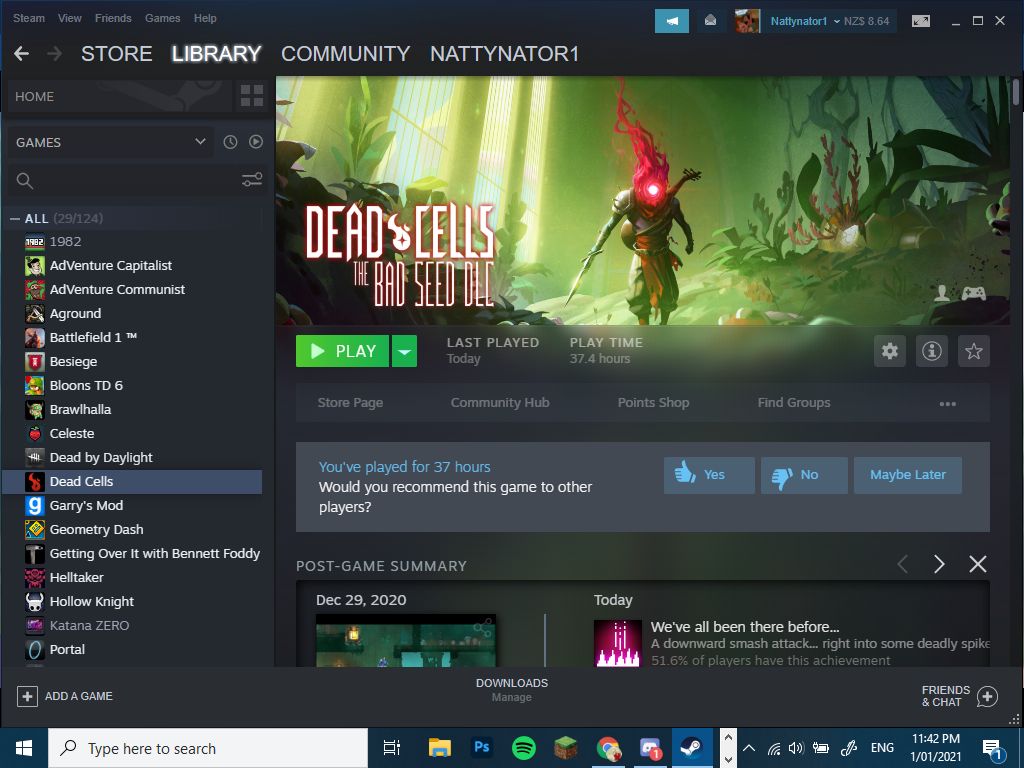Open the Friends menu
1024x768 pixels.
click(113, 18)
